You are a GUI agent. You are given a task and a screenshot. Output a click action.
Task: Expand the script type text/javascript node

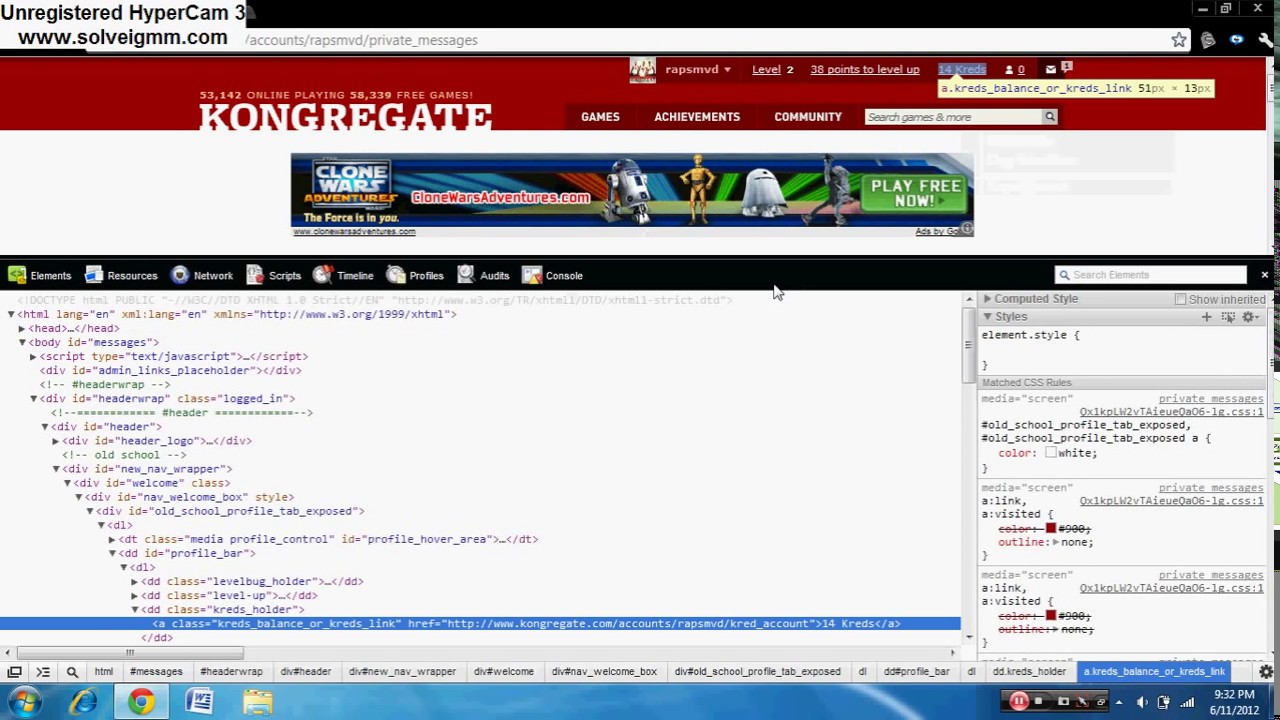point(33,356)
